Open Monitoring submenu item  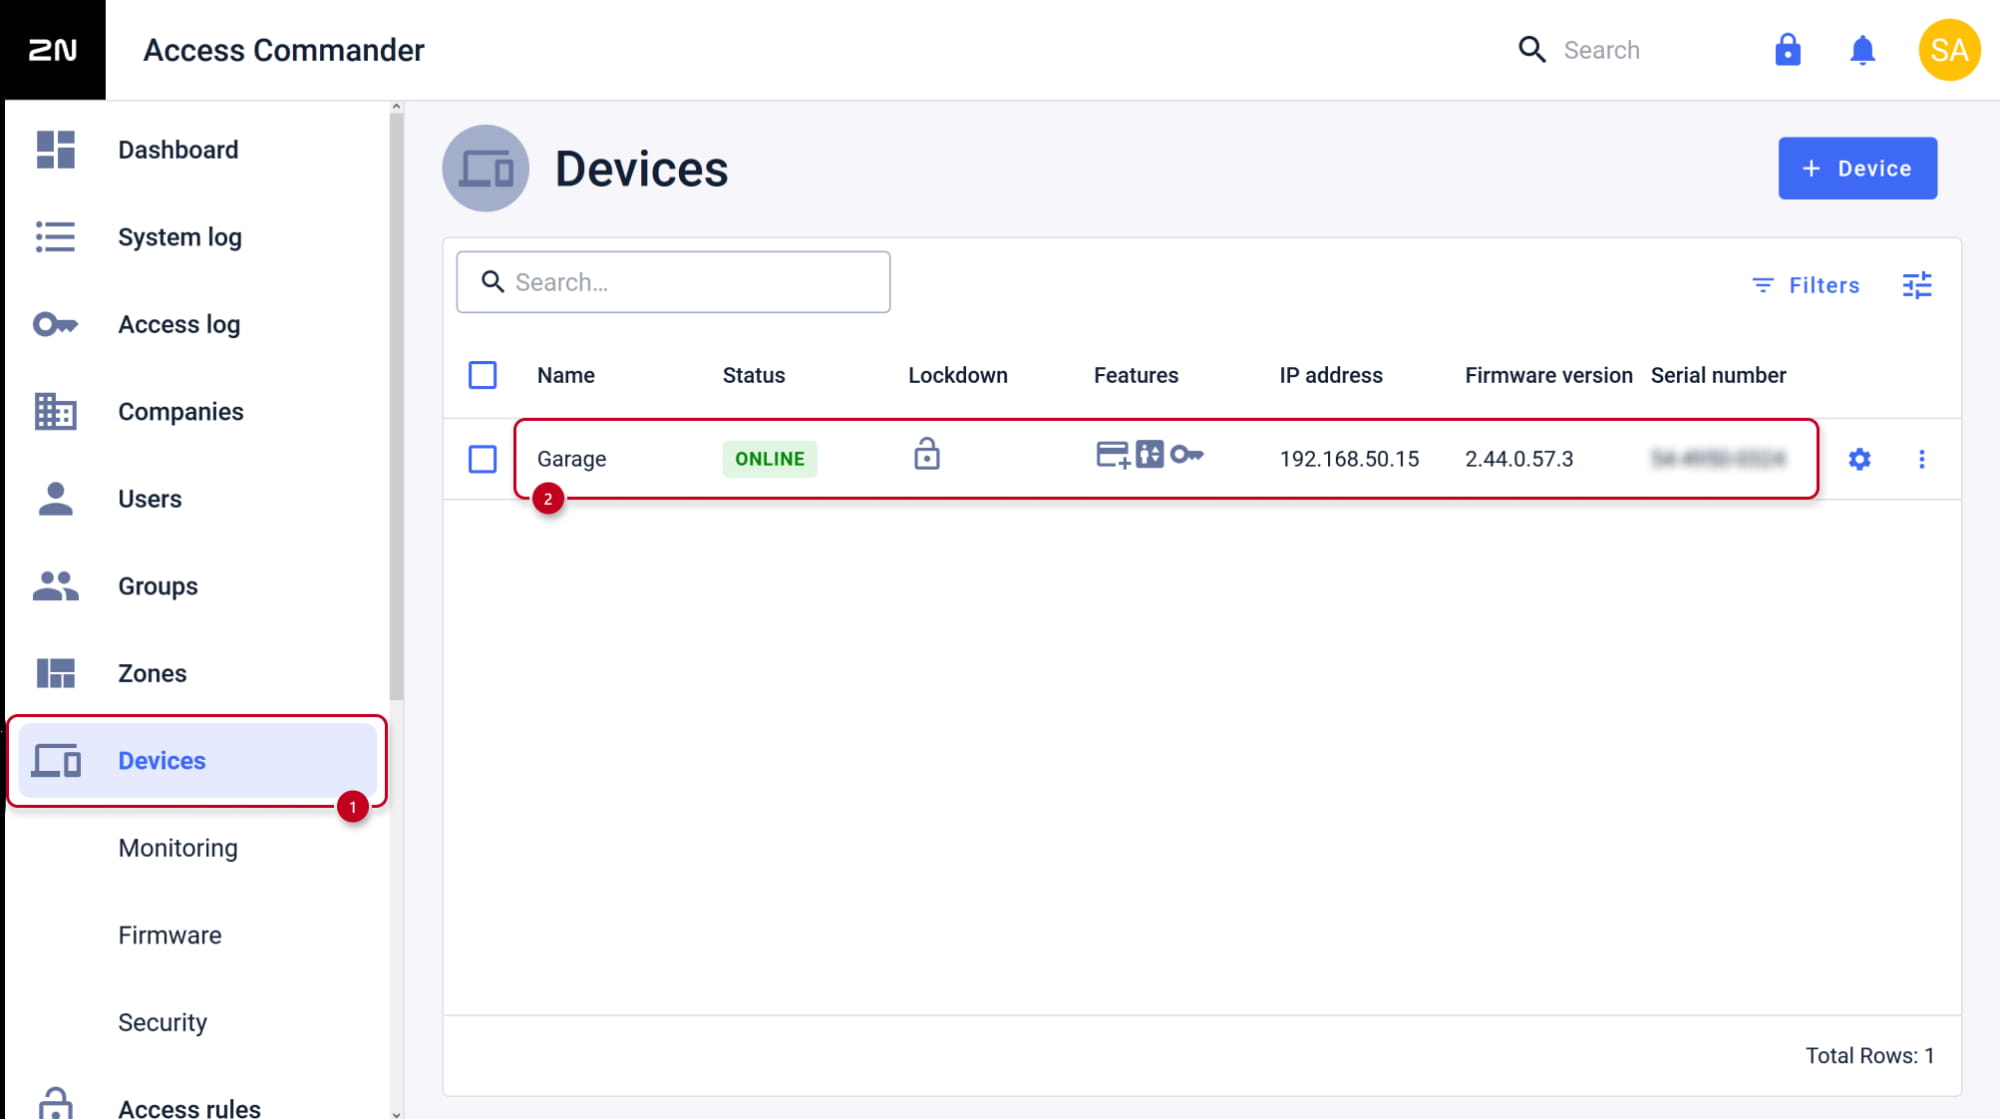pyautogui.click(x=178, y=848)
